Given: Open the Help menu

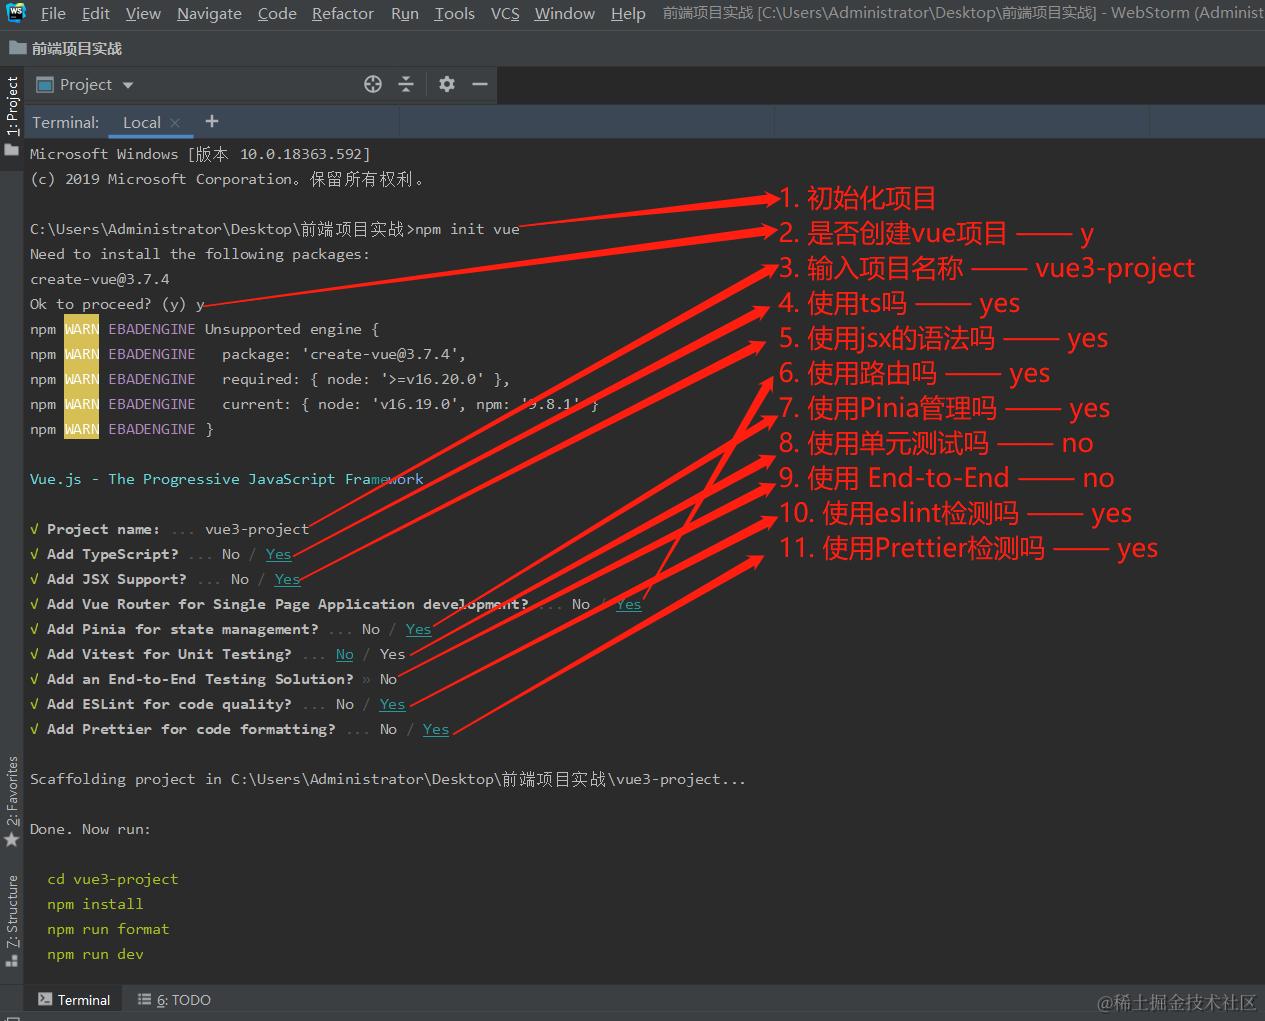Looking at the screenshot, I should pos(628,13).
